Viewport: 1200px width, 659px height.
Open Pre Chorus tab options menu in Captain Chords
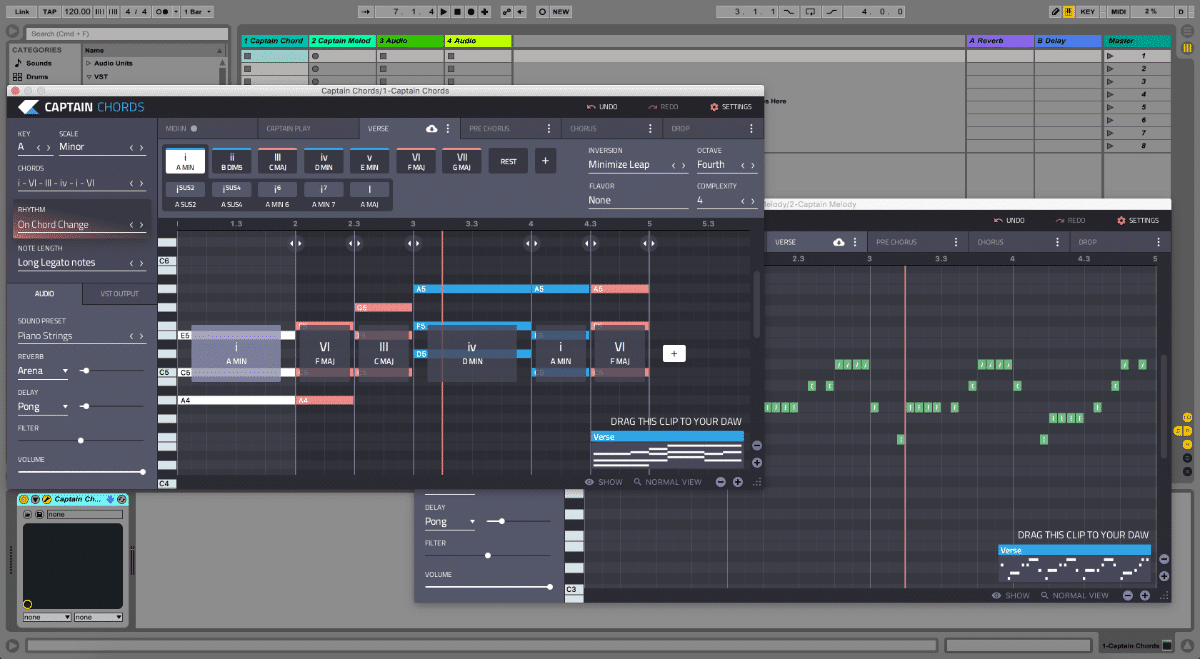click(549, 129)
